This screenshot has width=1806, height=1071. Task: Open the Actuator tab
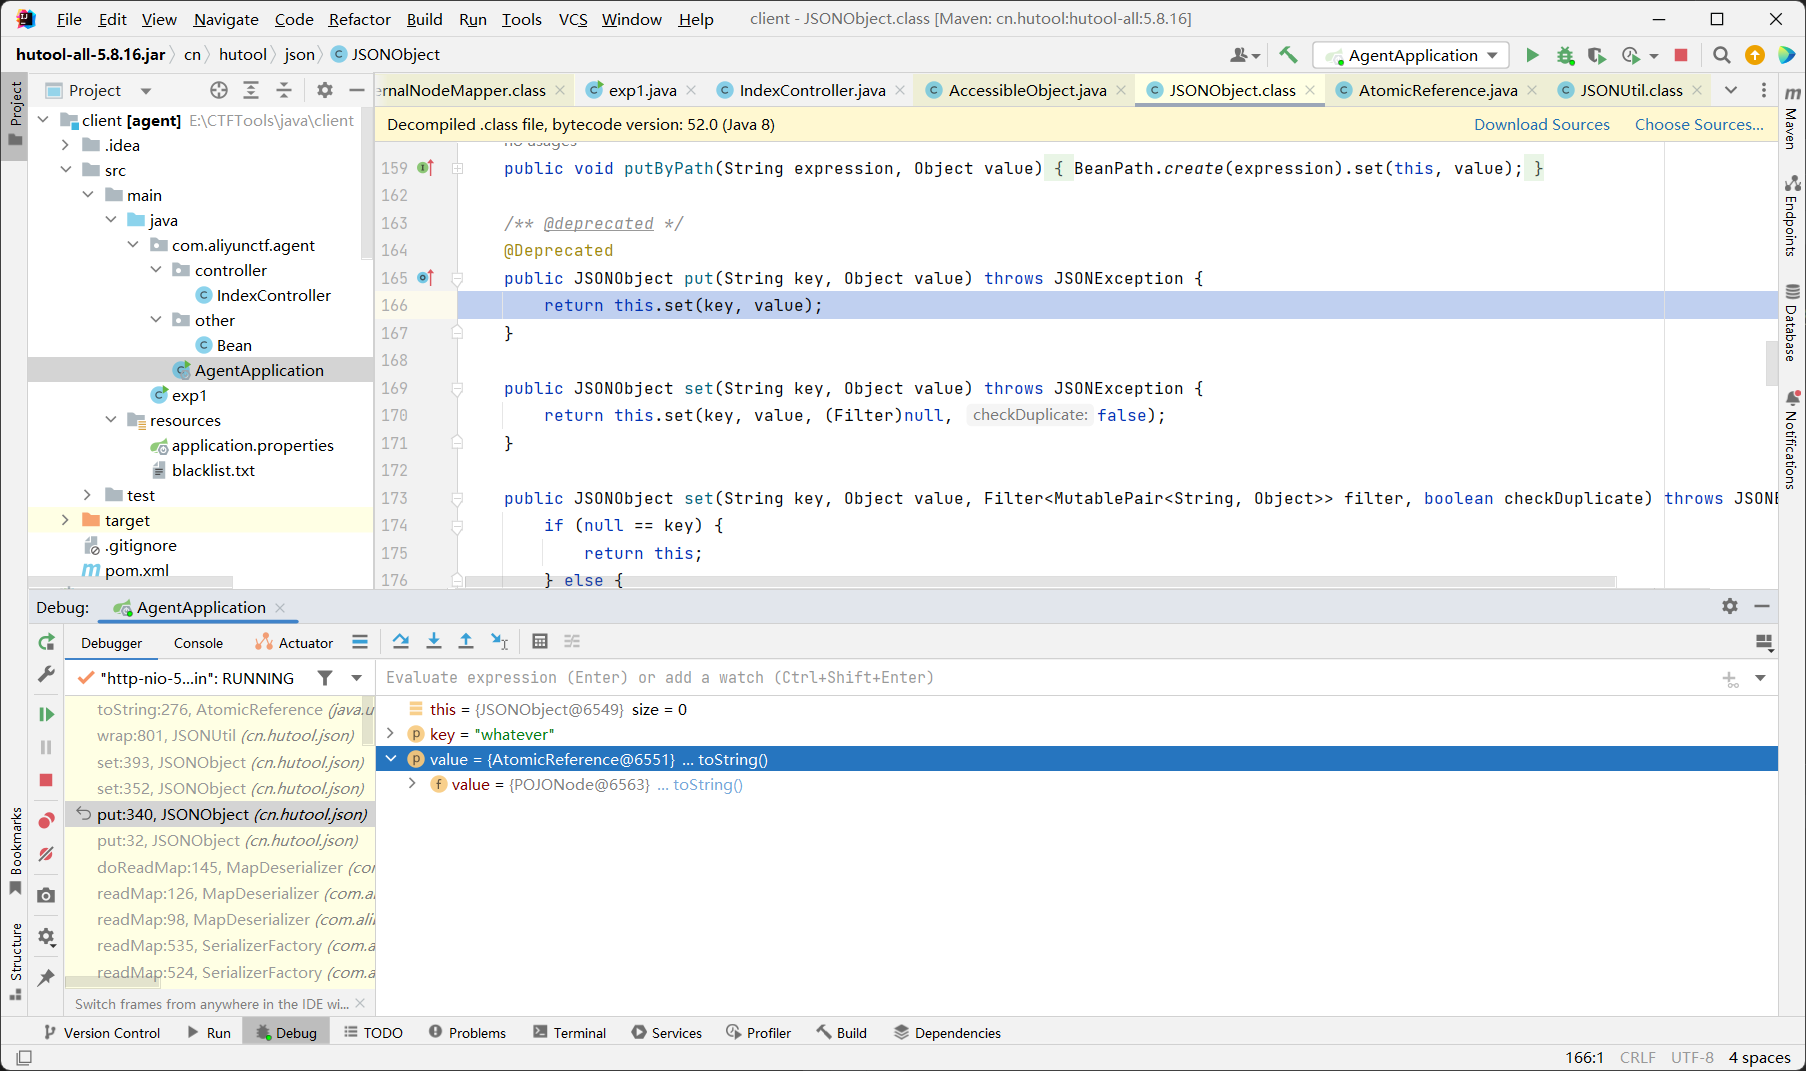coord(294,643)
